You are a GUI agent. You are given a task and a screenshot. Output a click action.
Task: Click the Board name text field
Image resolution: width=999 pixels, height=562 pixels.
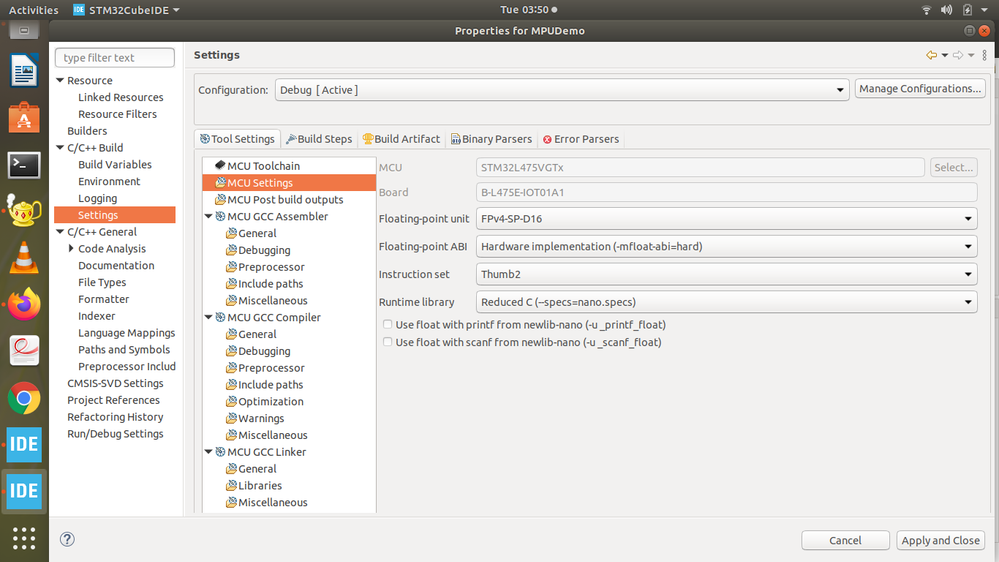pos(726,192)
